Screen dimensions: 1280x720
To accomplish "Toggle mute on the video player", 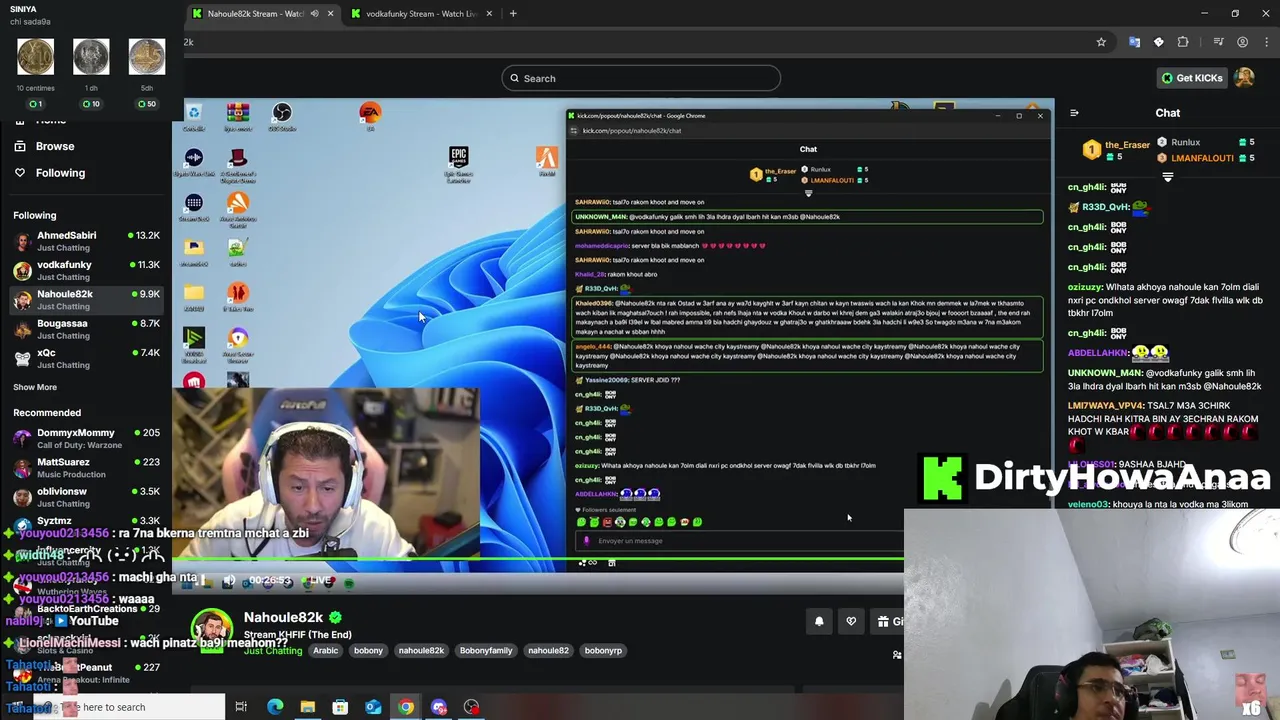I will 229,580.
